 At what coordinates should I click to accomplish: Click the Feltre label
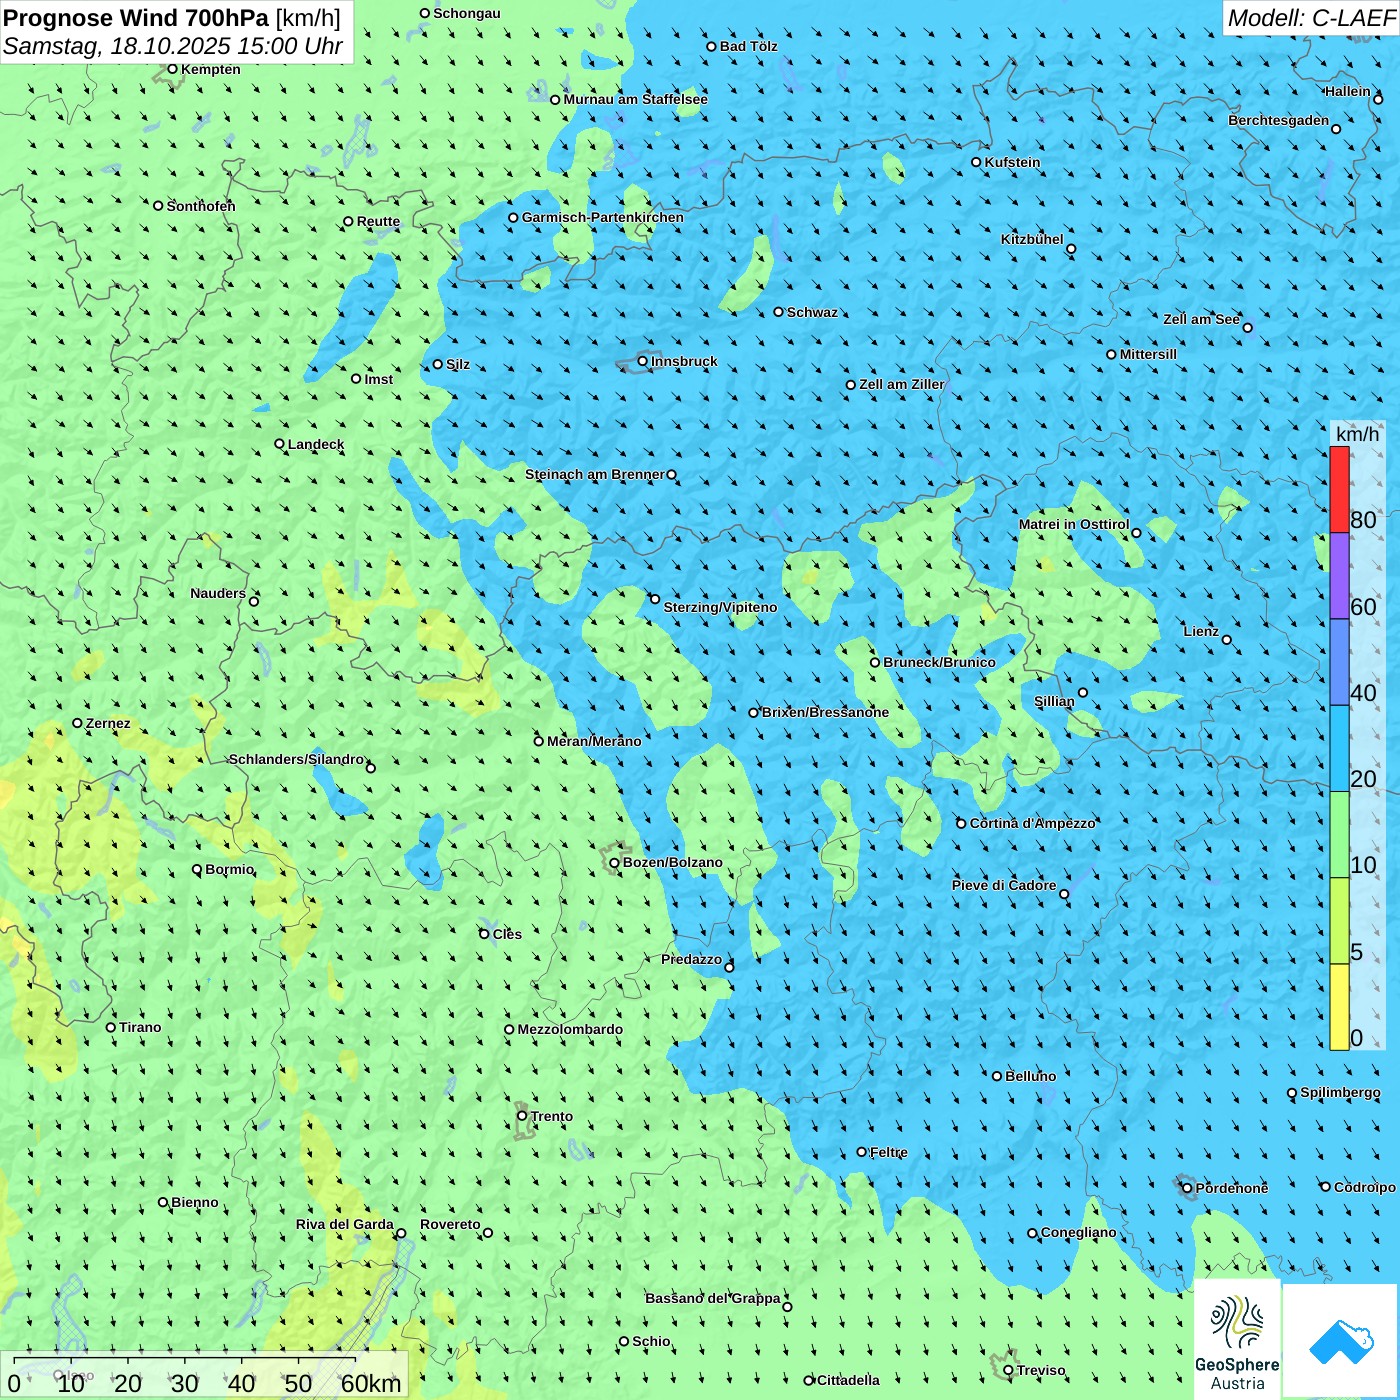889,1152
